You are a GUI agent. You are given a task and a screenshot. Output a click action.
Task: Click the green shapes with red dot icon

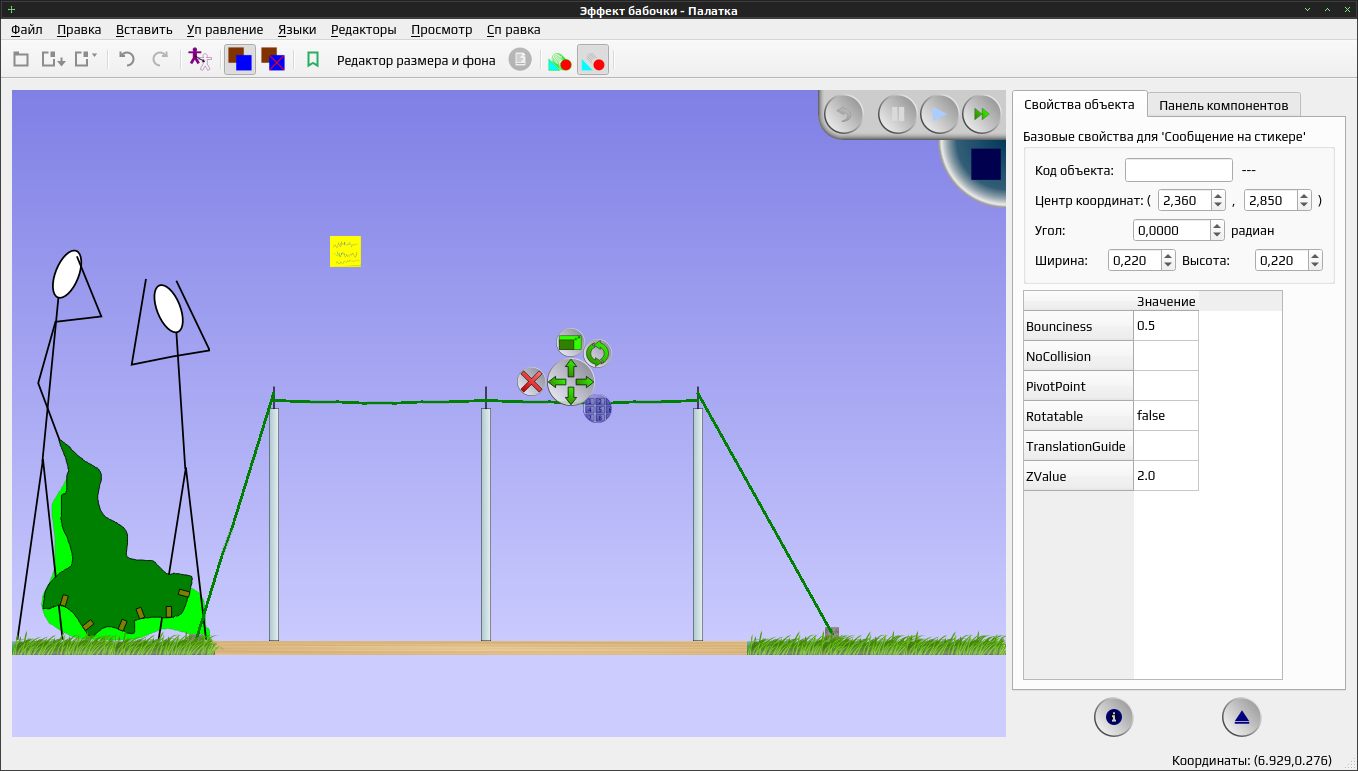[x=559, y=61]
